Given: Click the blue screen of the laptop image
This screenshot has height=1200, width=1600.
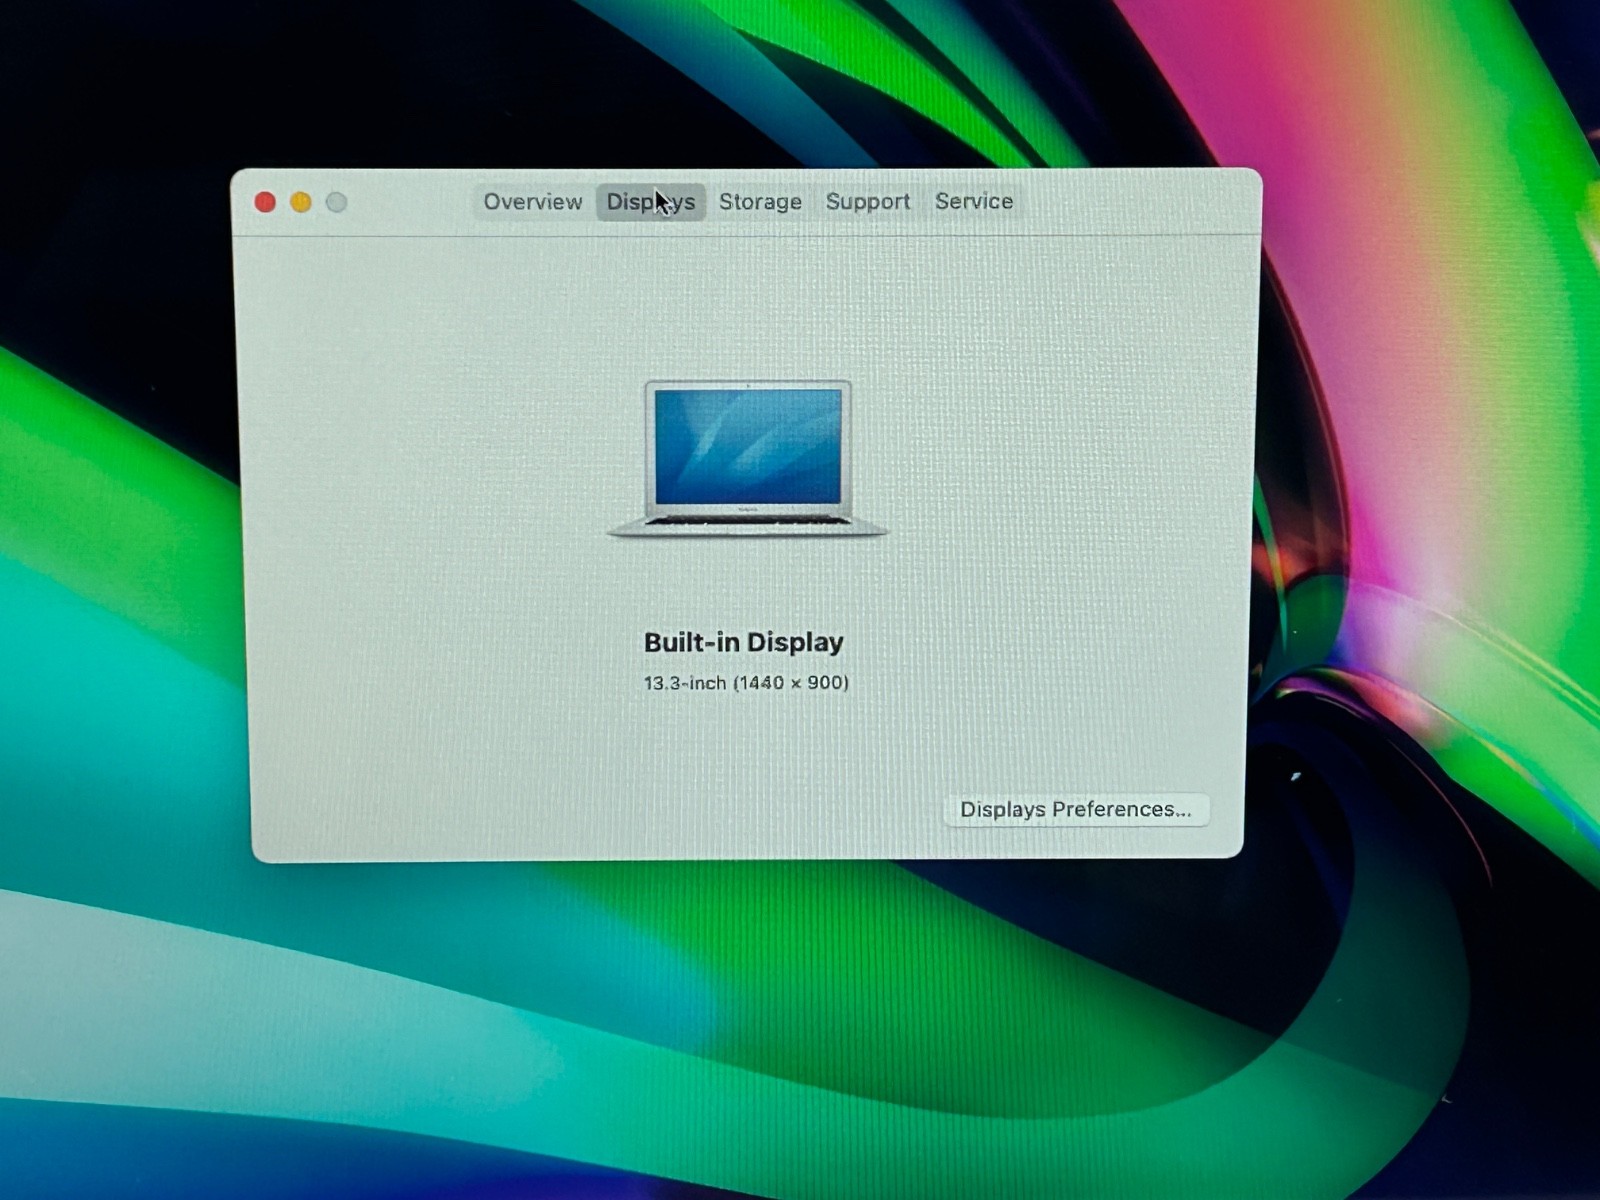Looking at the screenshot, I should (747, 446).
